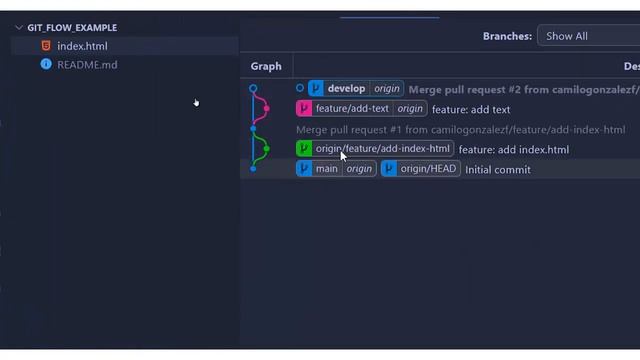
Task: Click origin tag next to develop
Action: click(x=387, y=89)
